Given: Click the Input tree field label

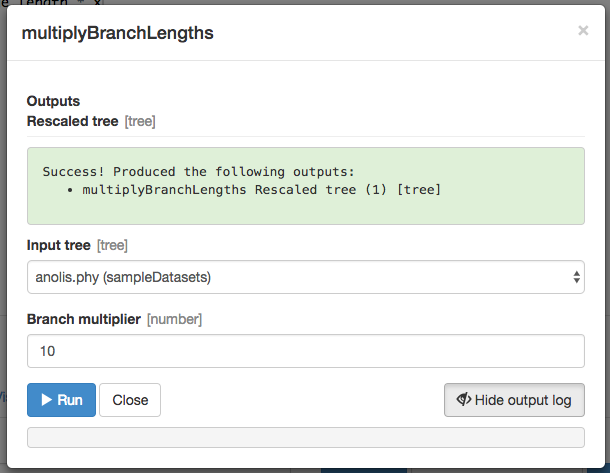Looking at the screenshot, I should coord(59,245).
